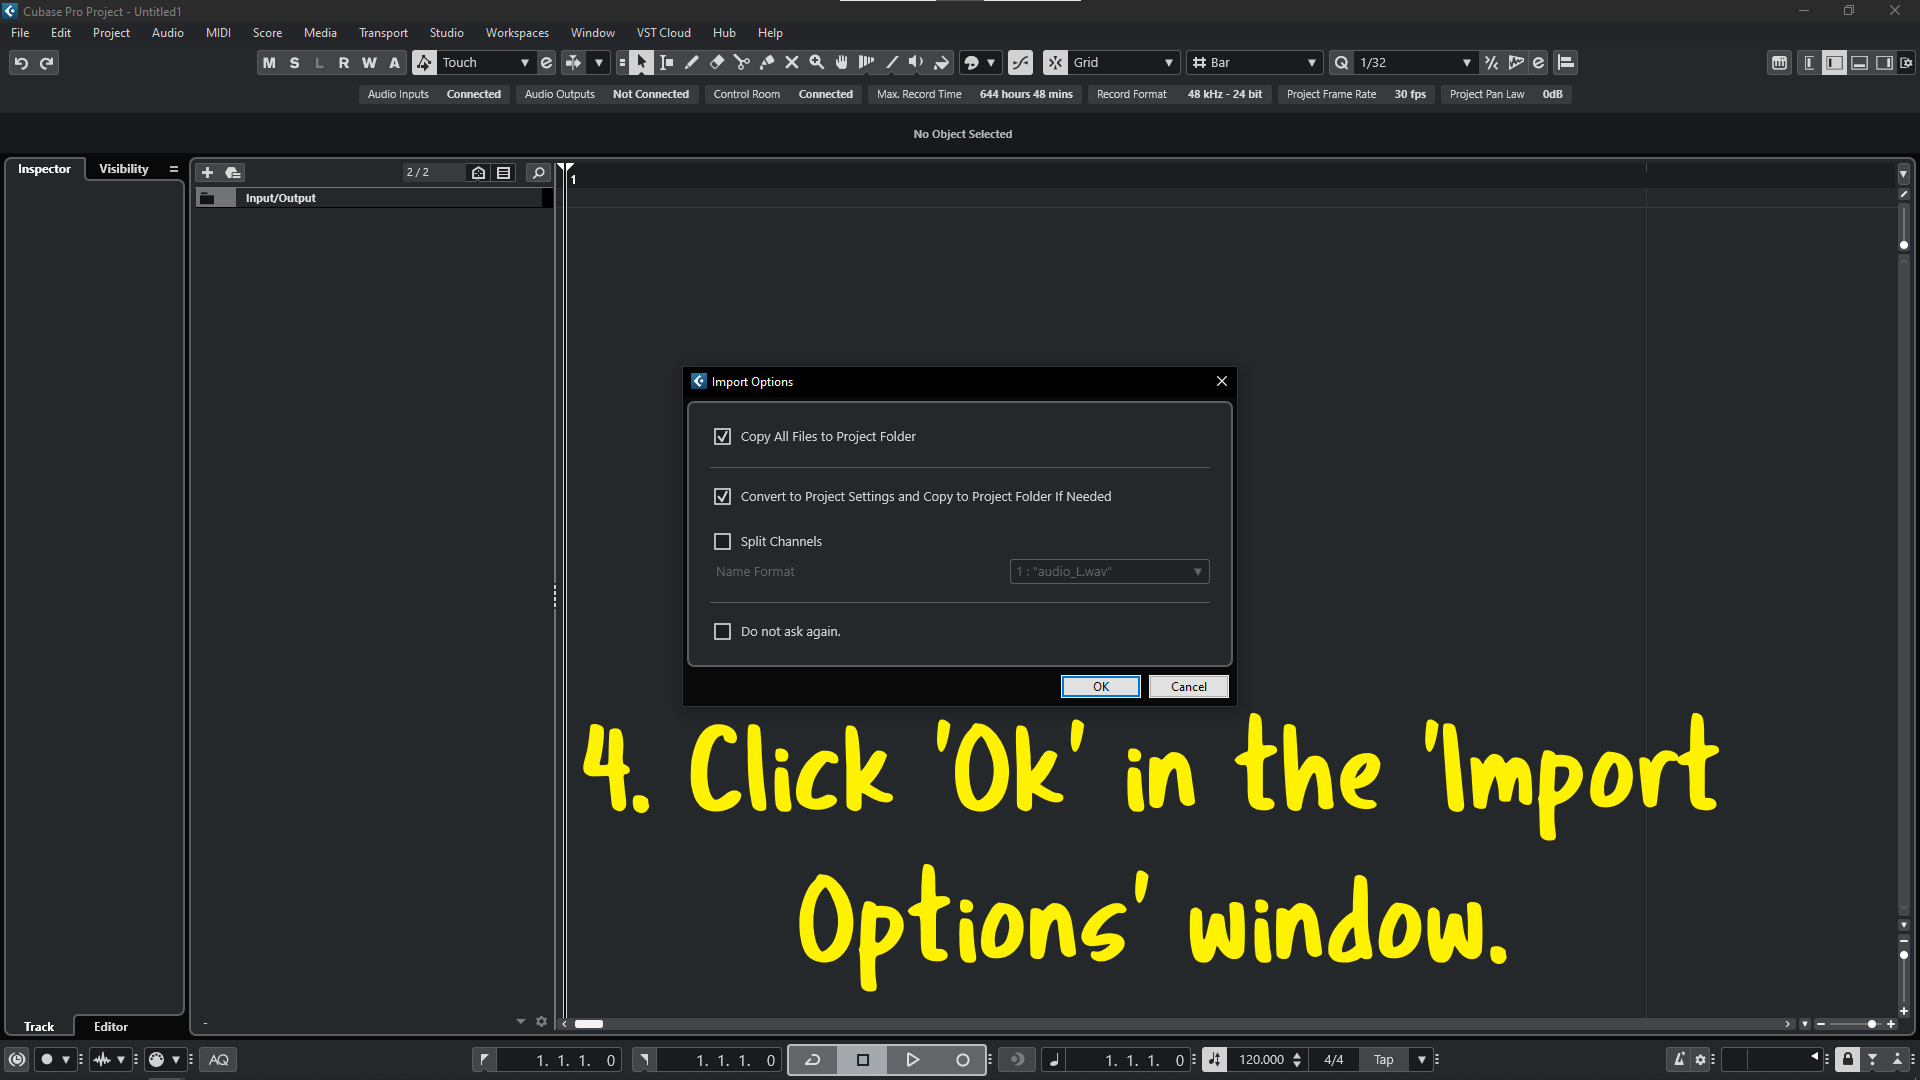Screen dimensions: 1920x1080
Task: Select the Erase tool
Action: click(x=717, y=62)
